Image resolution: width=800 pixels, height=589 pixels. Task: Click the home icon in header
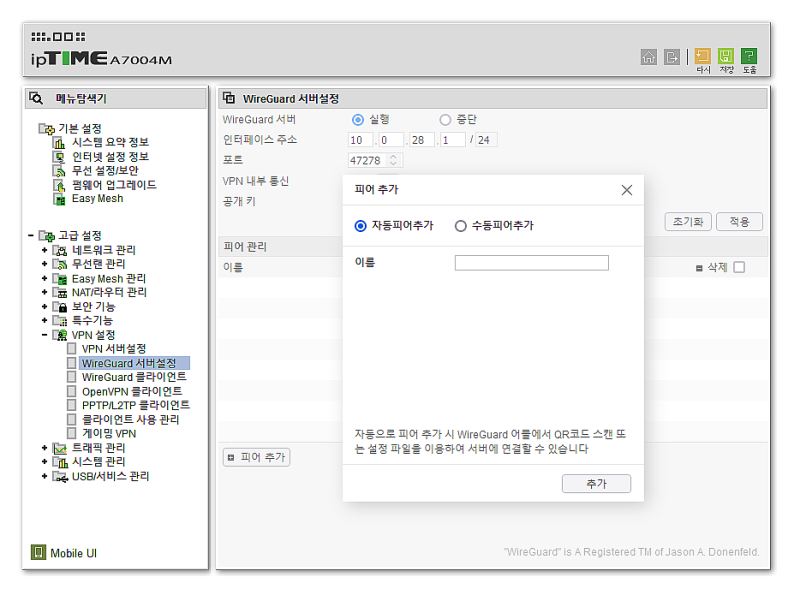tap(648, 57)
